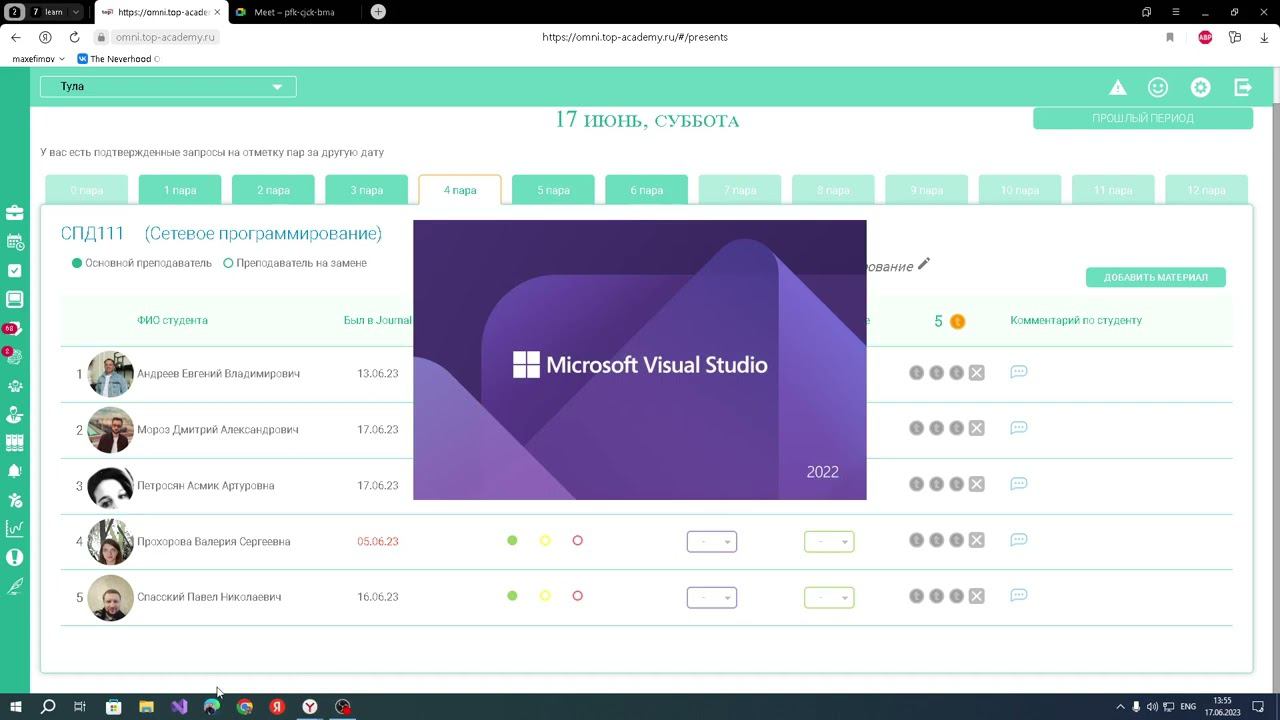
Task: Select 'Преподаватель на замене' radio option
Action: (295, 263)
